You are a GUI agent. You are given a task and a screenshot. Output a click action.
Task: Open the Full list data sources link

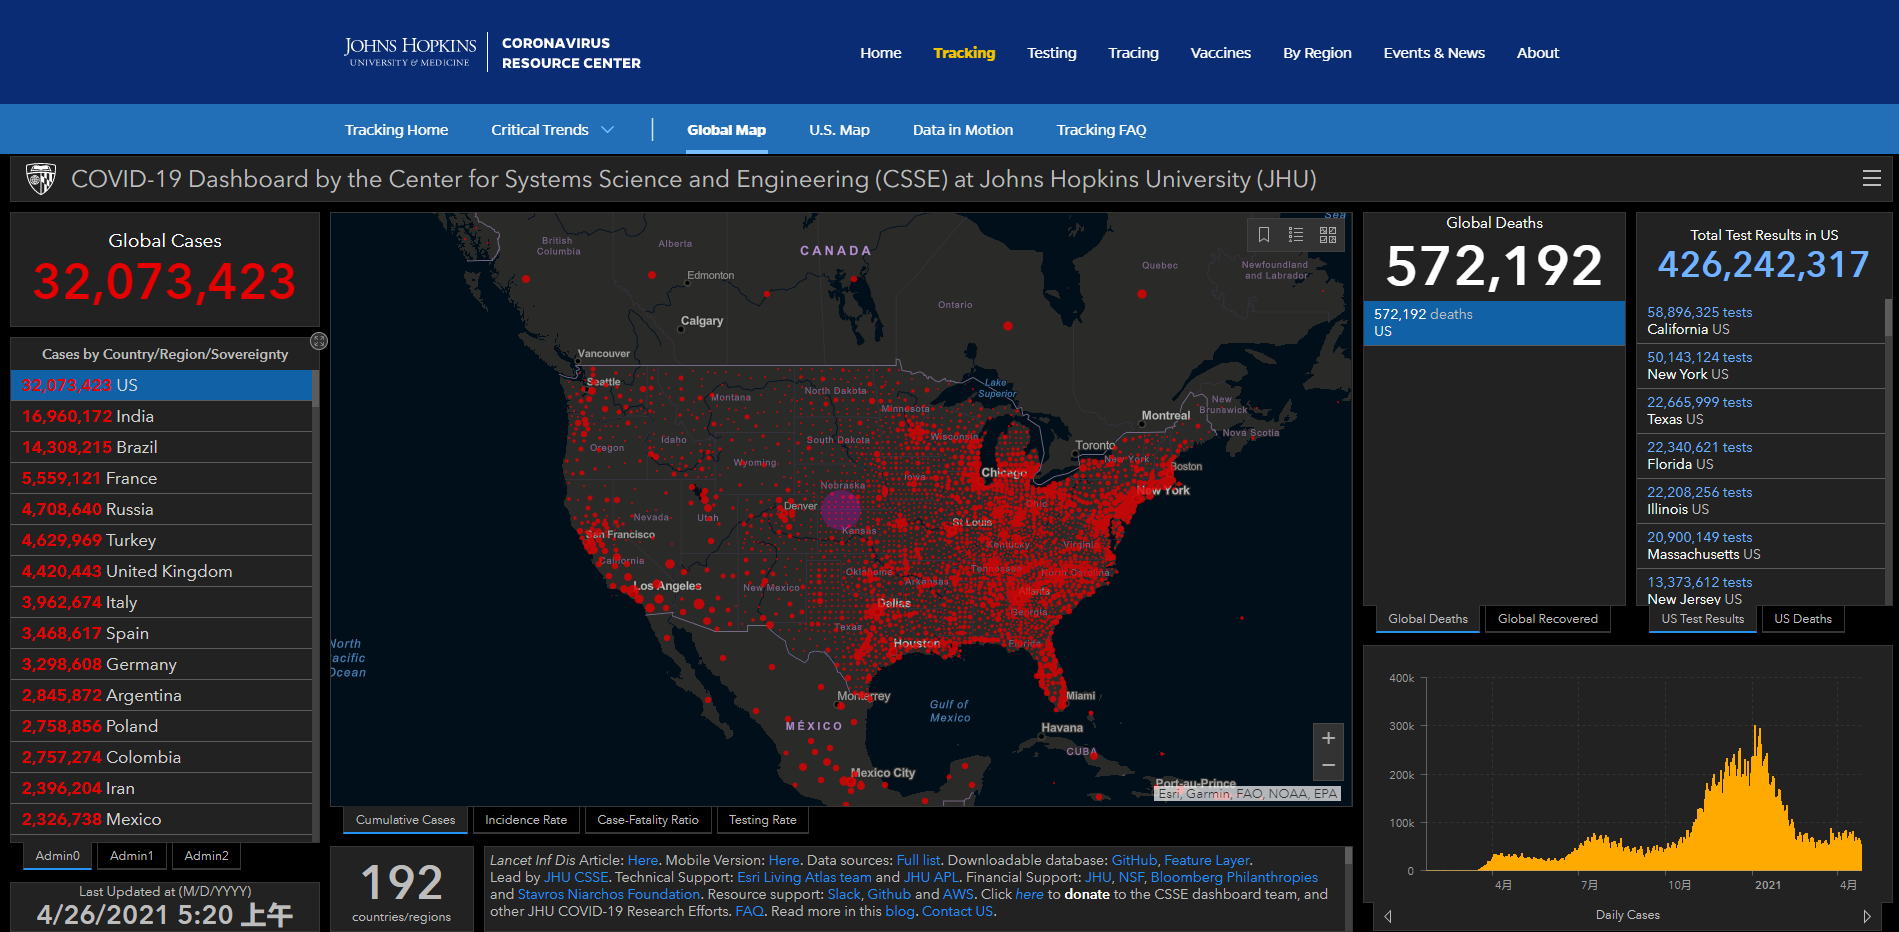918,860
